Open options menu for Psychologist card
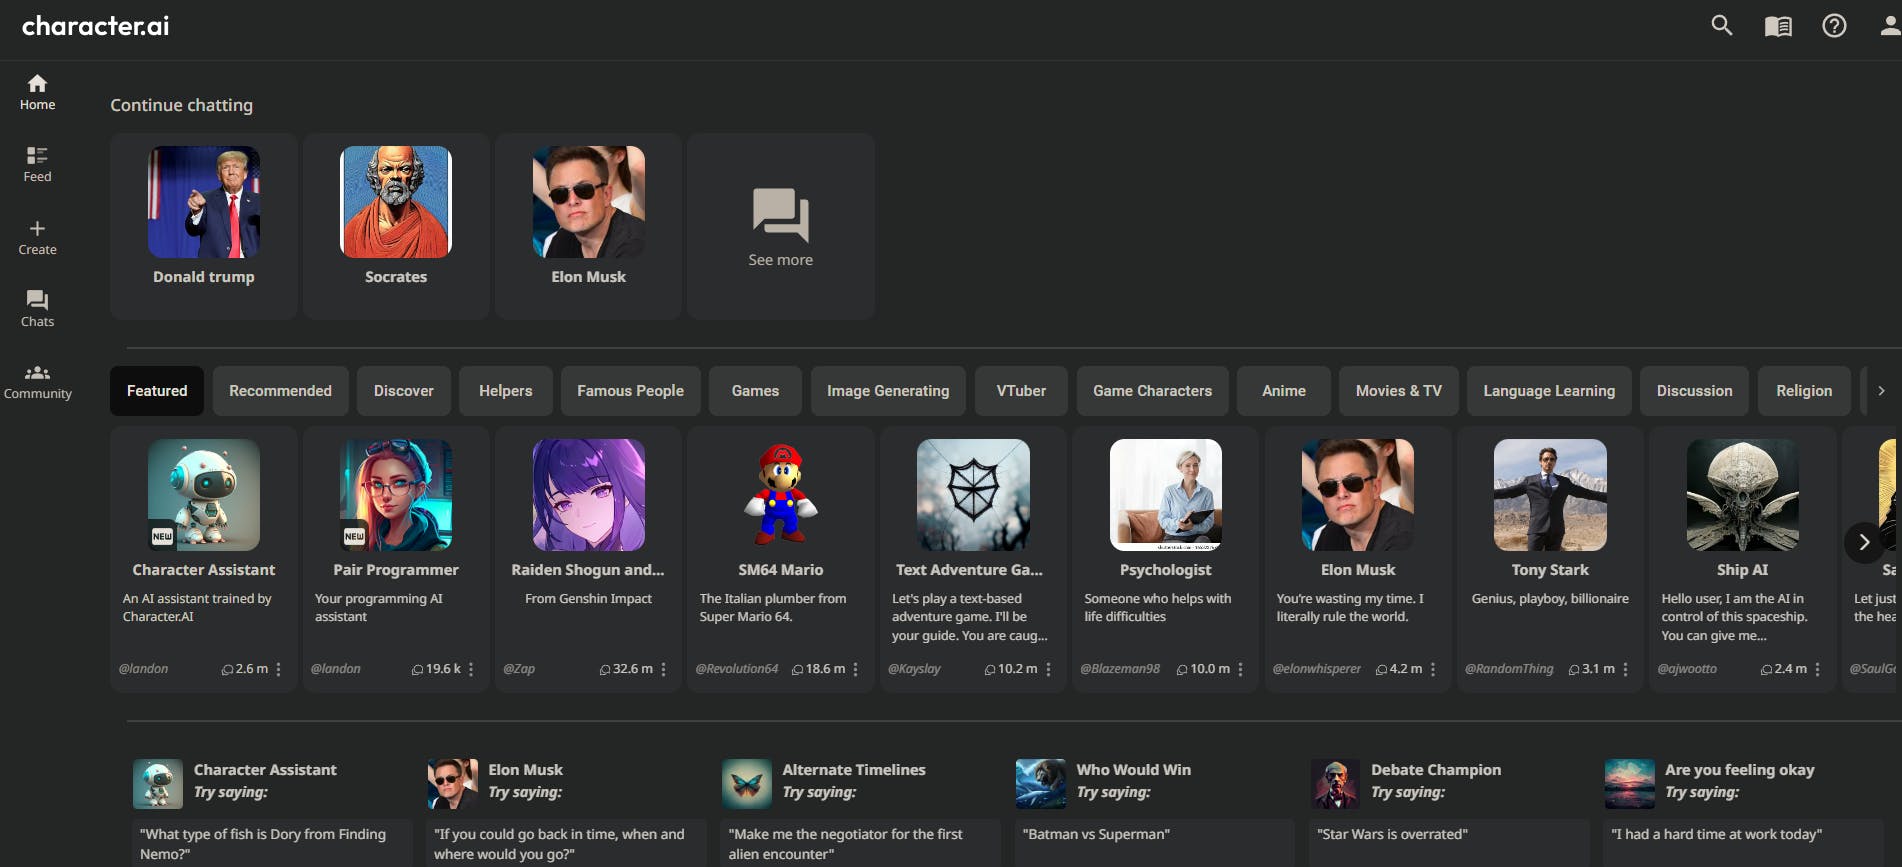1902x867 pixels. coord(1241,669)
